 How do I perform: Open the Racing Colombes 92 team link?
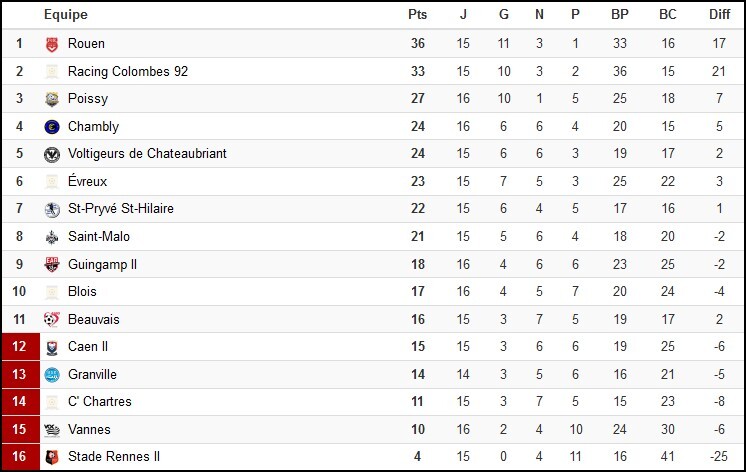click(x=127, y=72)
